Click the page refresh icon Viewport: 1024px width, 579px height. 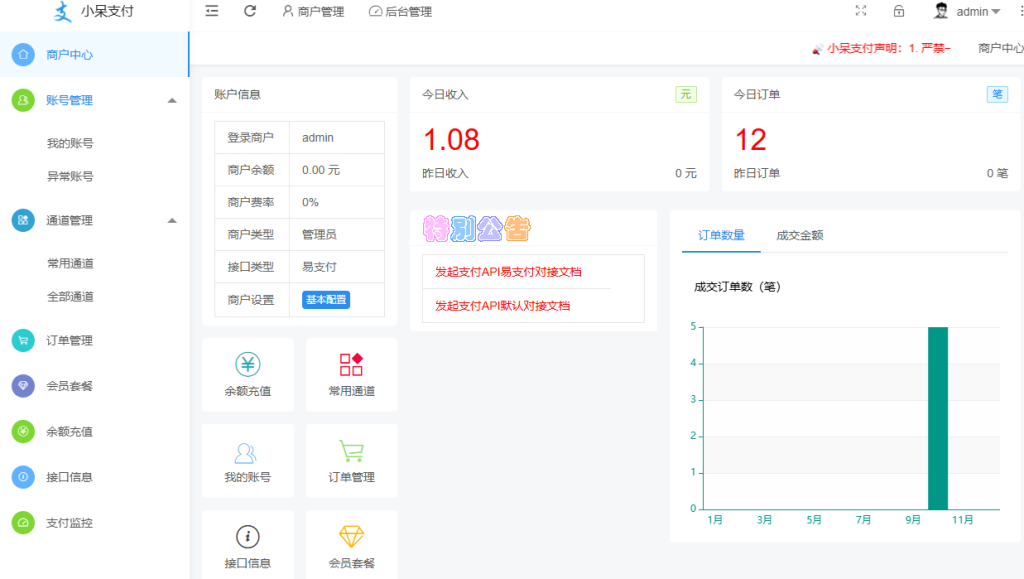[x=250, y=11]
